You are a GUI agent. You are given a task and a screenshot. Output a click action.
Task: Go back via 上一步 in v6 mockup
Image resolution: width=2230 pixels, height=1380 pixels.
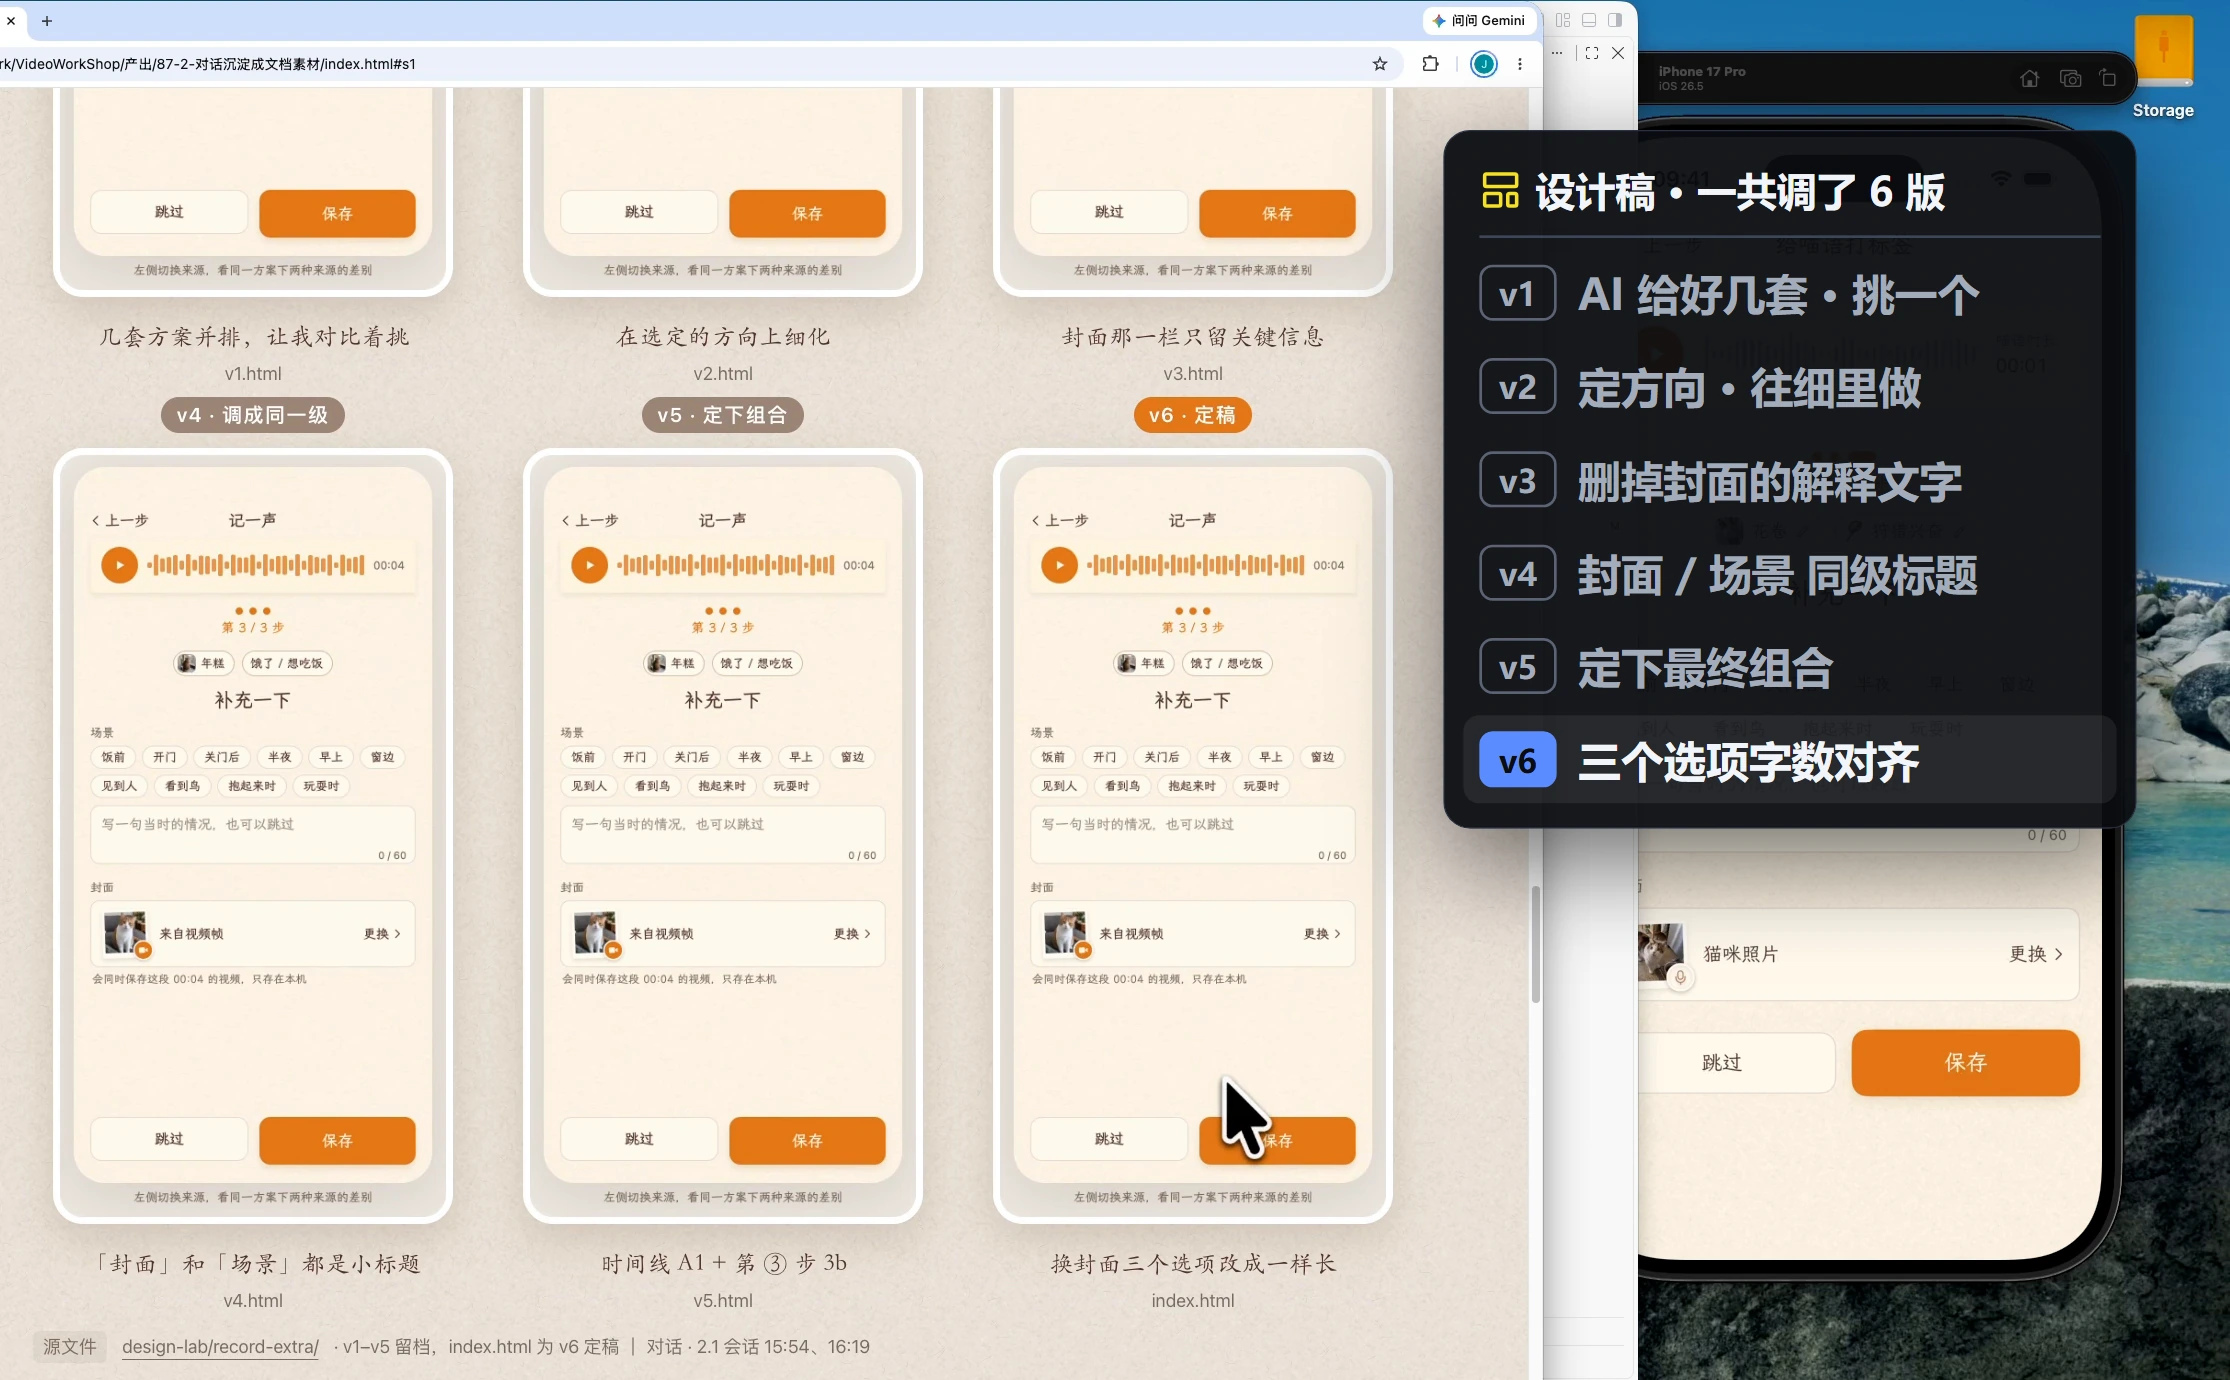[1060, 520]
